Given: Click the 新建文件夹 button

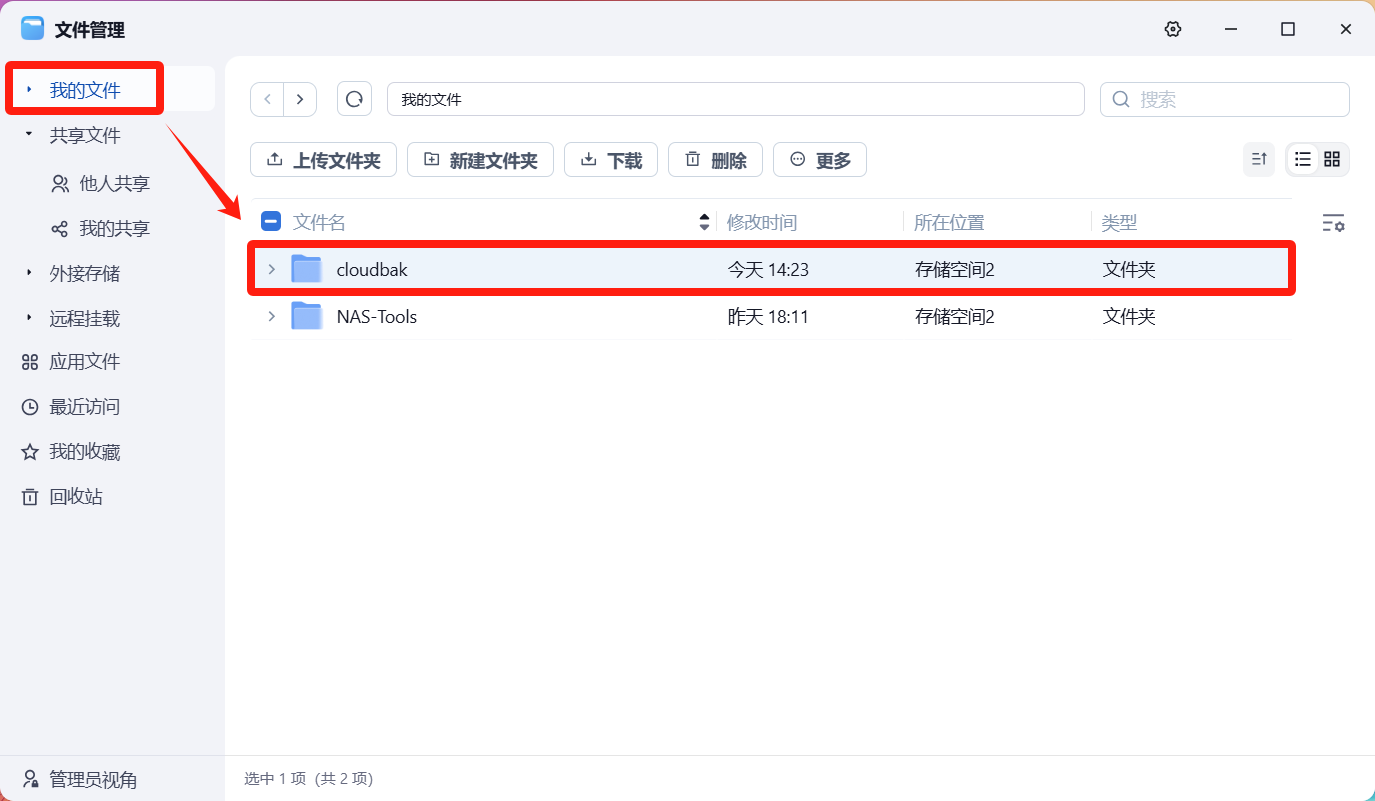Looking at the screenshot, I should (480, 160).
